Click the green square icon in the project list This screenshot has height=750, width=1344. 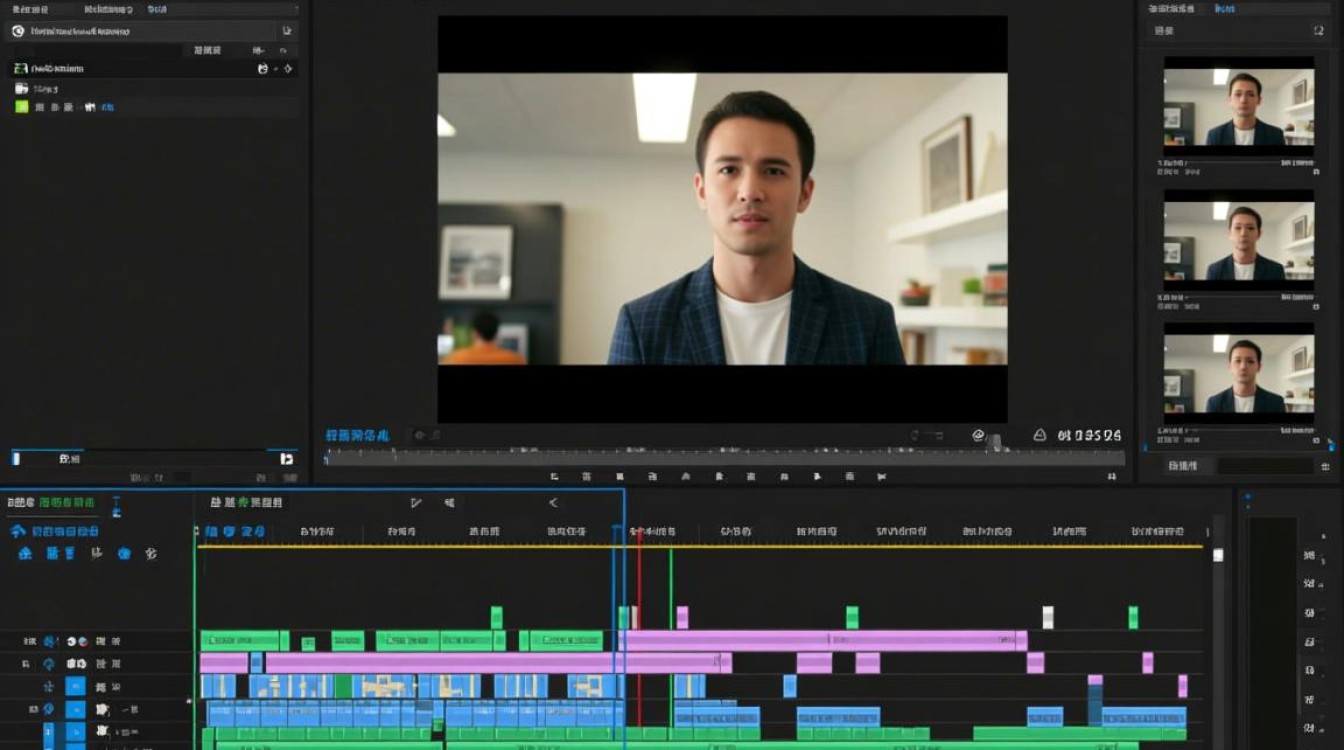pos(21,106)
